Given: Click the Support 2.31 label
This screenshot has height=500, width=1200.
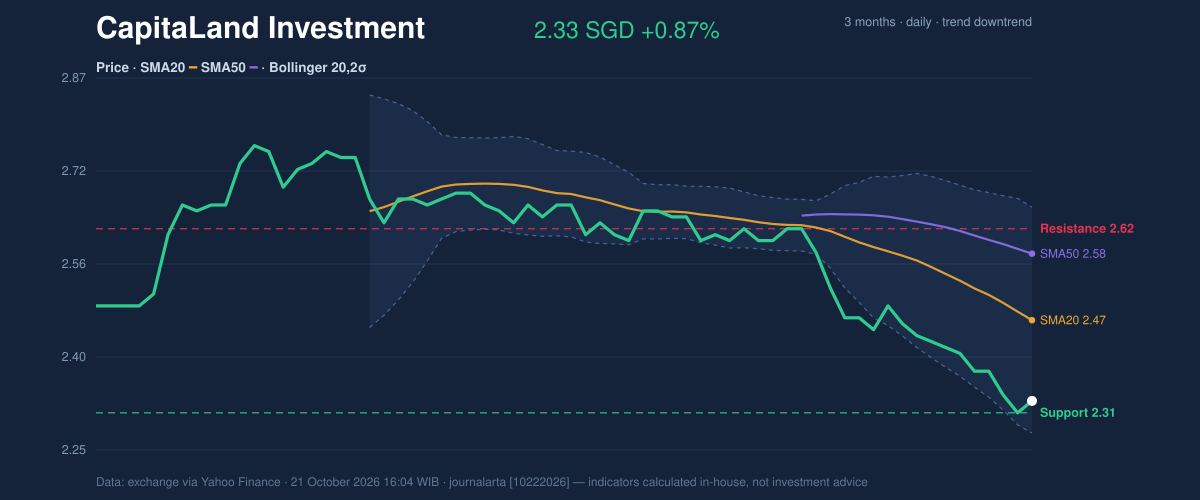Looking at the screenshot, I should point(1078,413).
